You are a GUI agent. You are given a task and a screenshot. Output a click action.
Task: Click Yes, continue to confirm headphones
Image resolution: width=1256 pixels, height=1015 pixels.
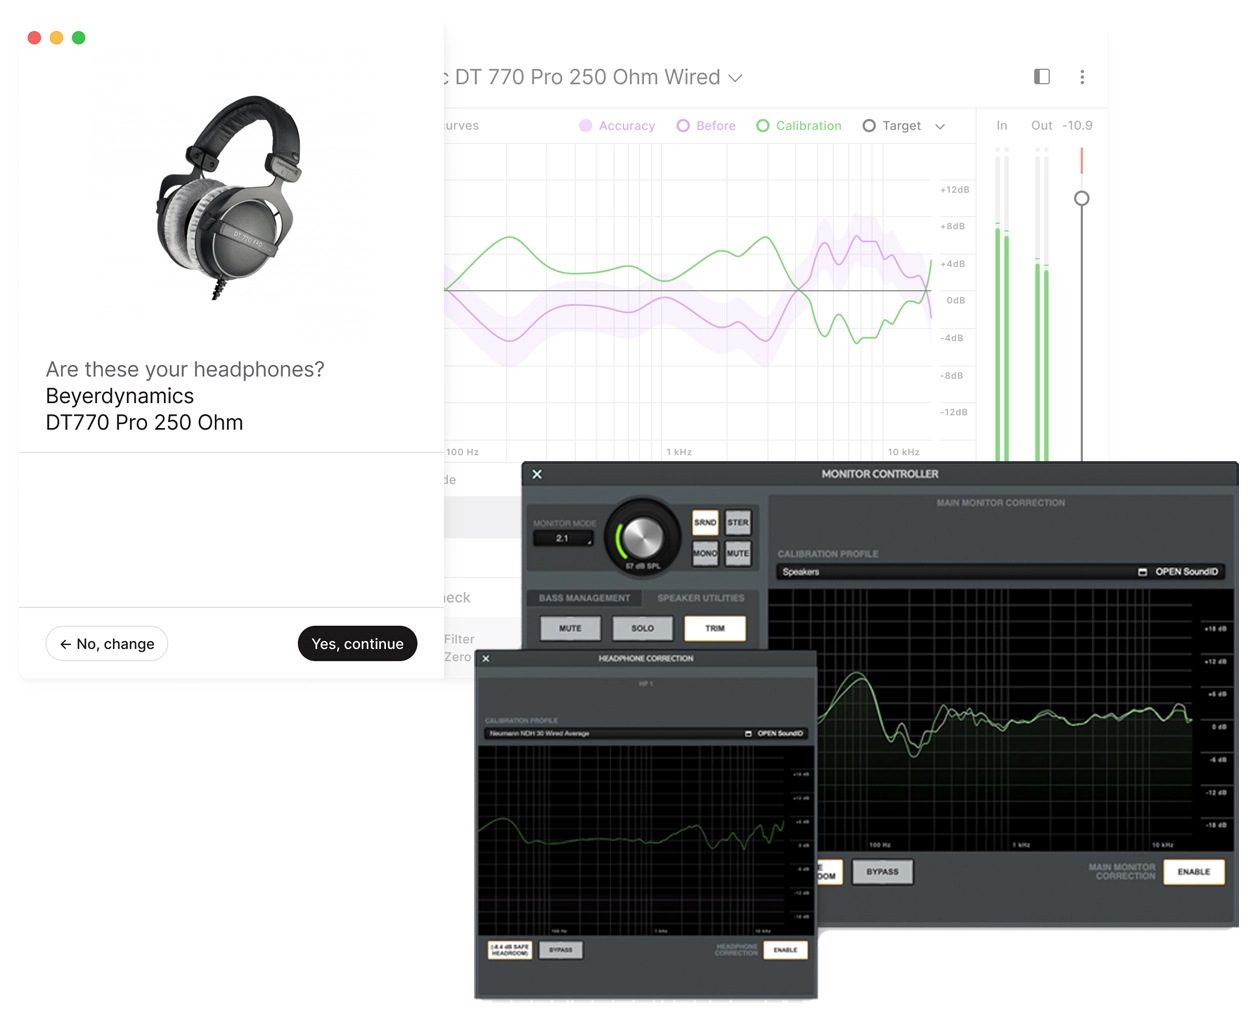coord(357,643)
